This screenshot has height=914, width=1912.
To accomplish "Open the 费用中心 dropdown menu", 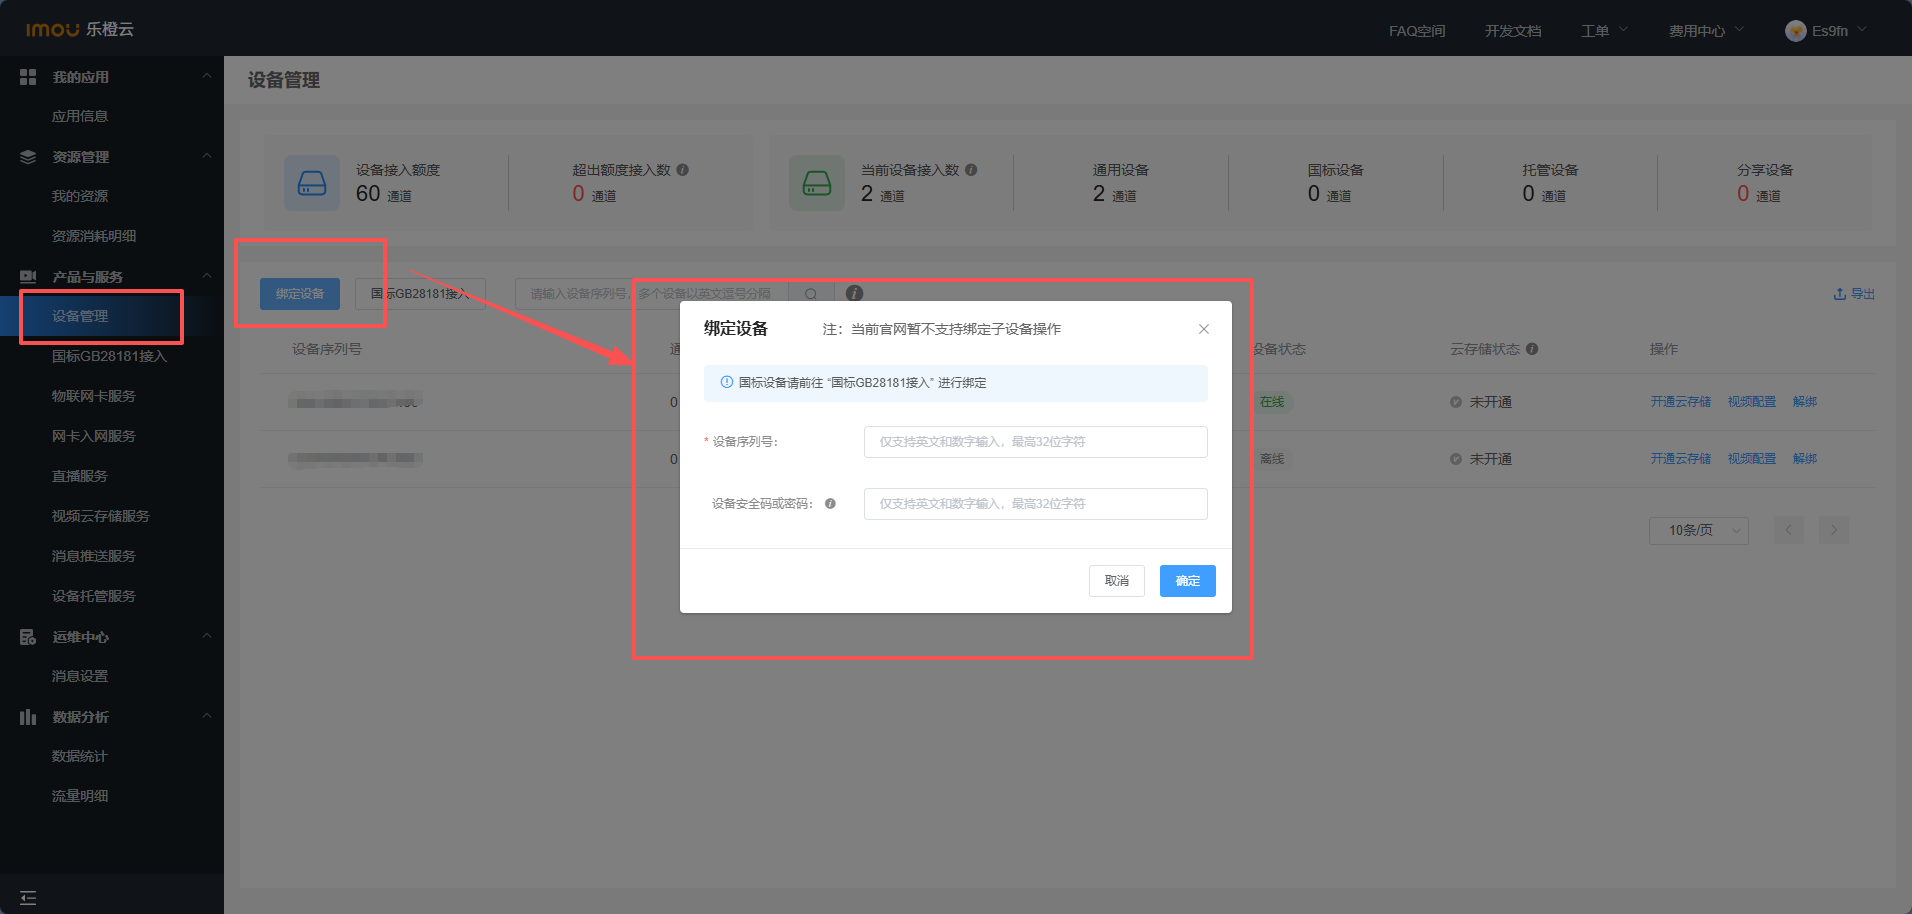I will tap(1706, 31).
